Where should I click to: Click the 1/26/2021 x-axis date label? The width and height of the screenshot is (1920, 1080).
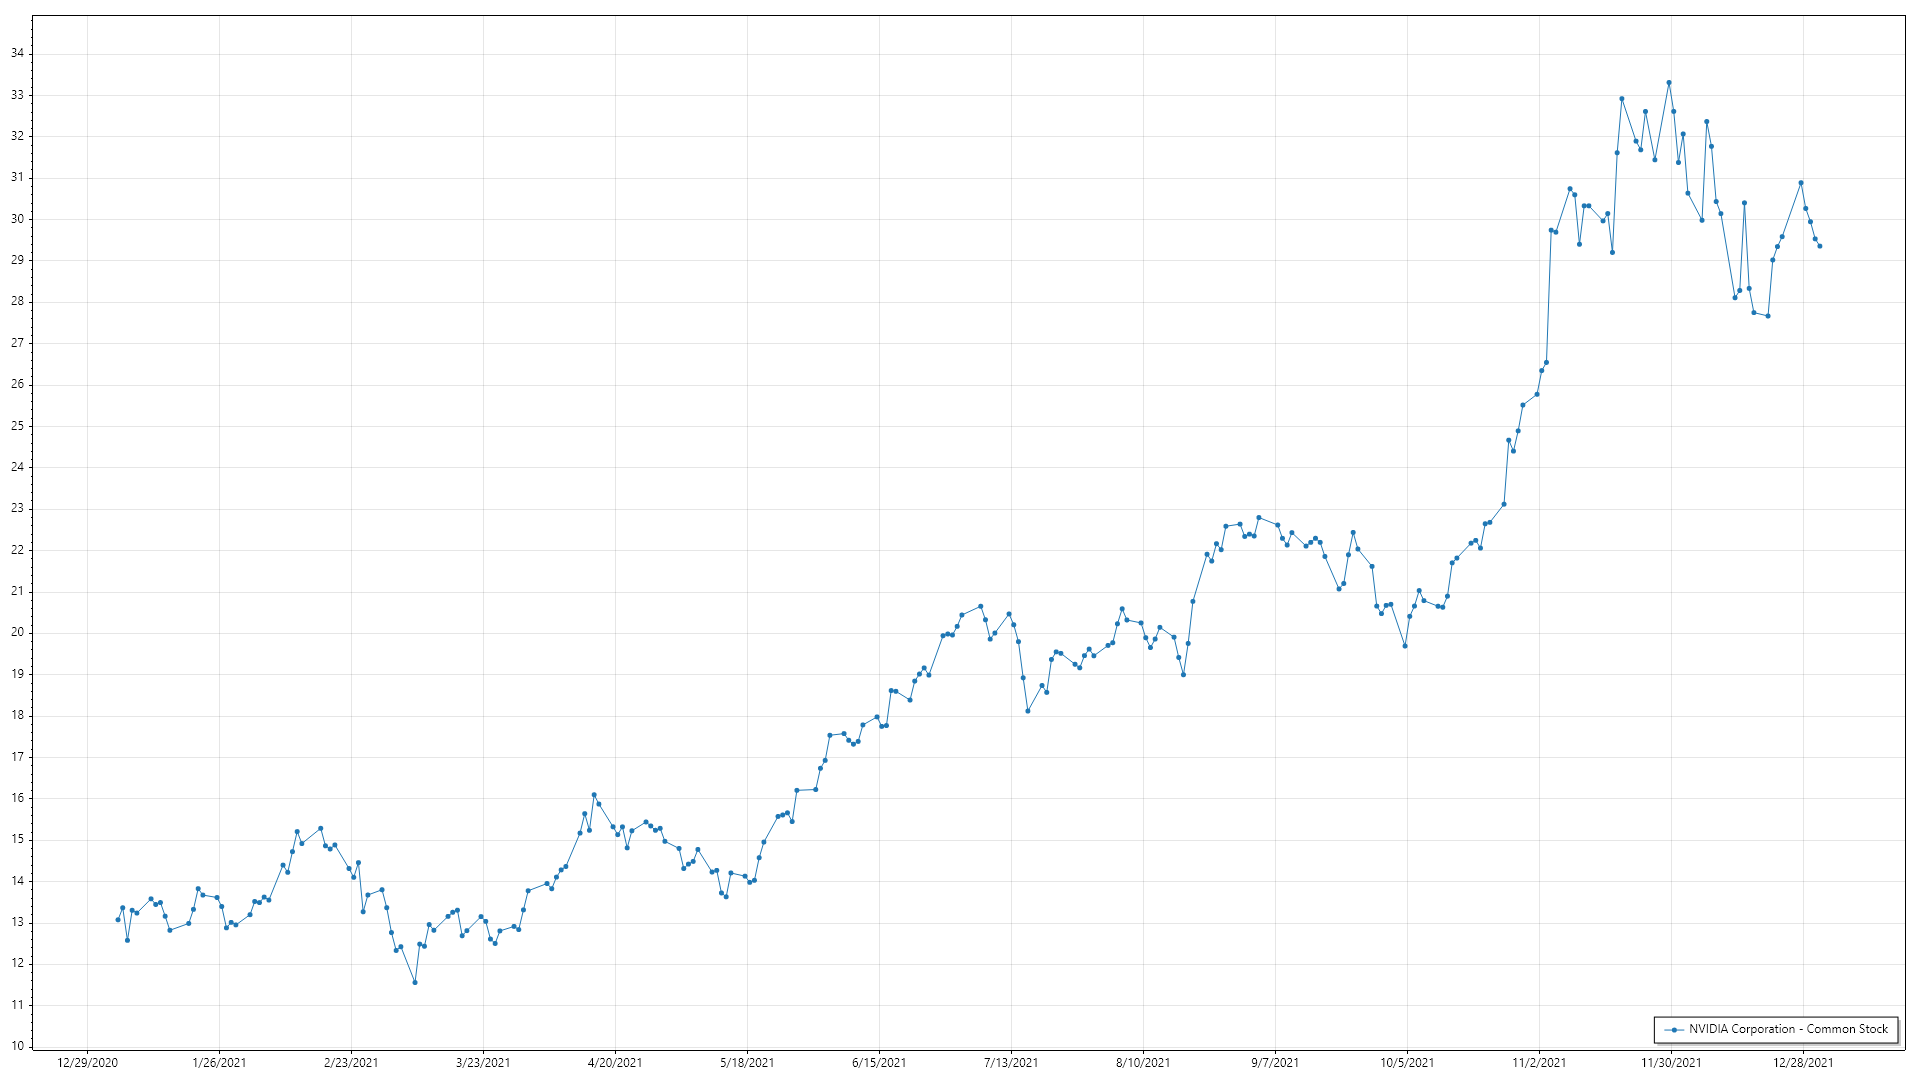(x=219, y=1063)
